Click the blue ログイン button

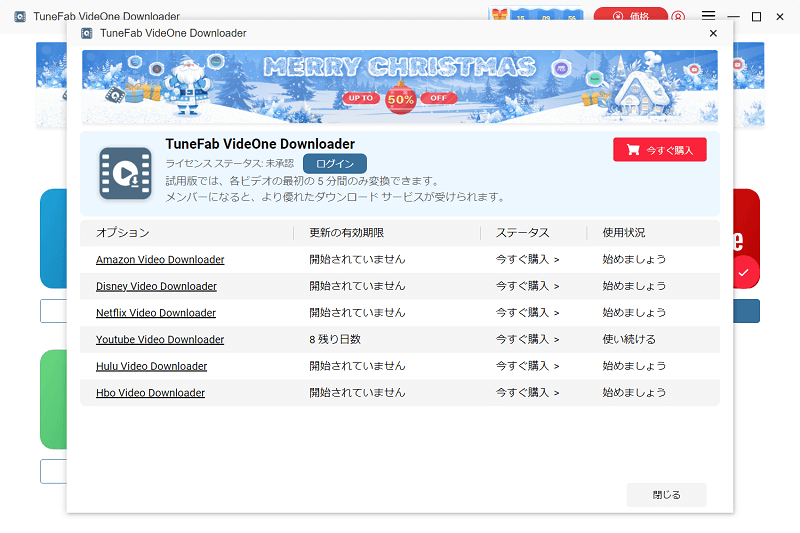click(x=335, y=164)
